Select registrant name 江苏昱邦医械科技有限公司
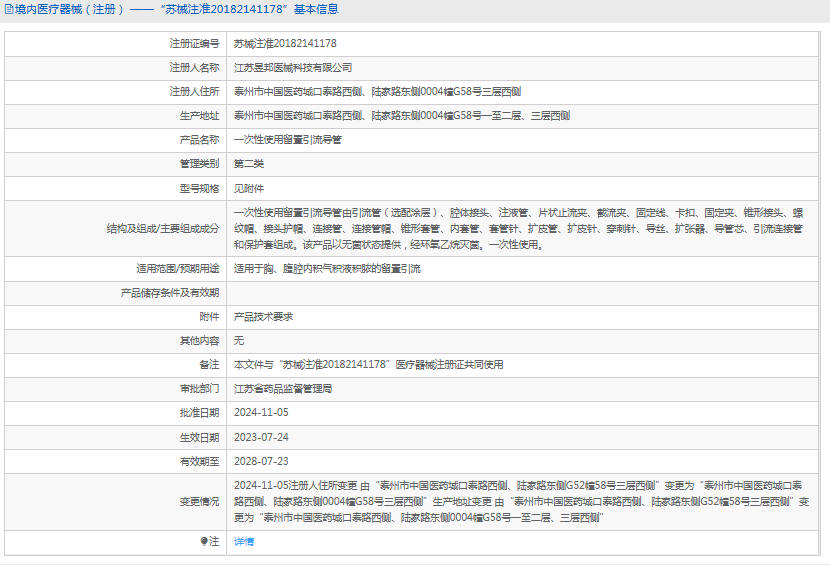Screen dimensions: 830x566 pyautogui.click(x=293, y=68)
